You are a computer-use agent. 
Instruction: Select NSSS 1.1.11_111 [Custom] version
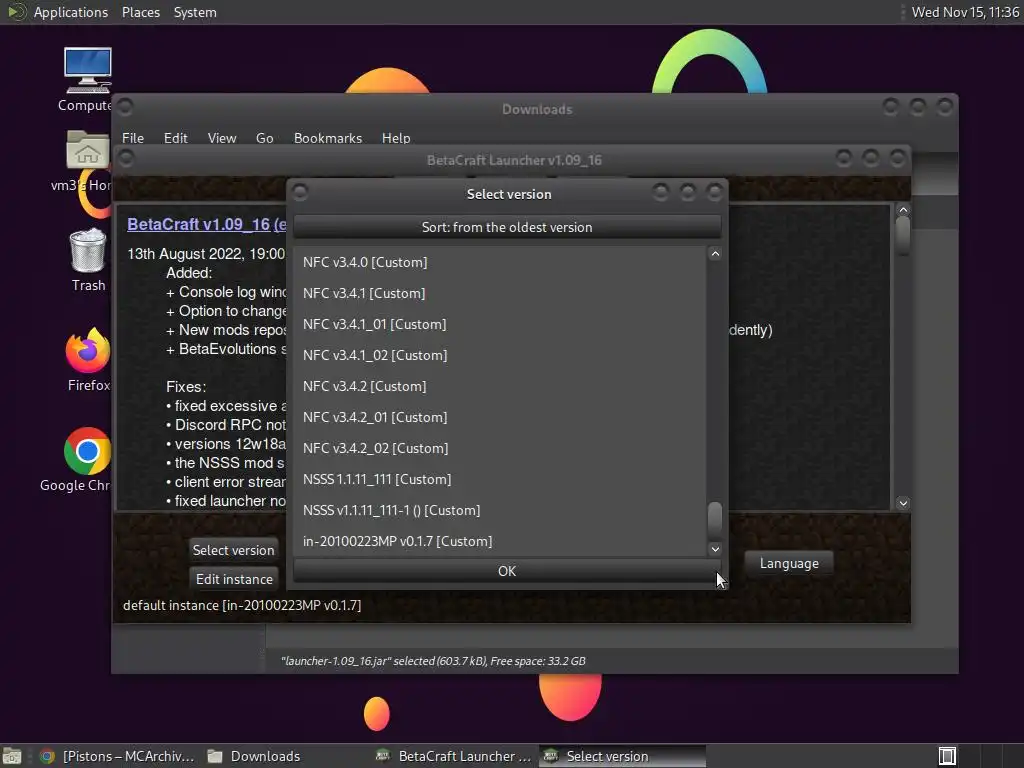click(500, 479)
